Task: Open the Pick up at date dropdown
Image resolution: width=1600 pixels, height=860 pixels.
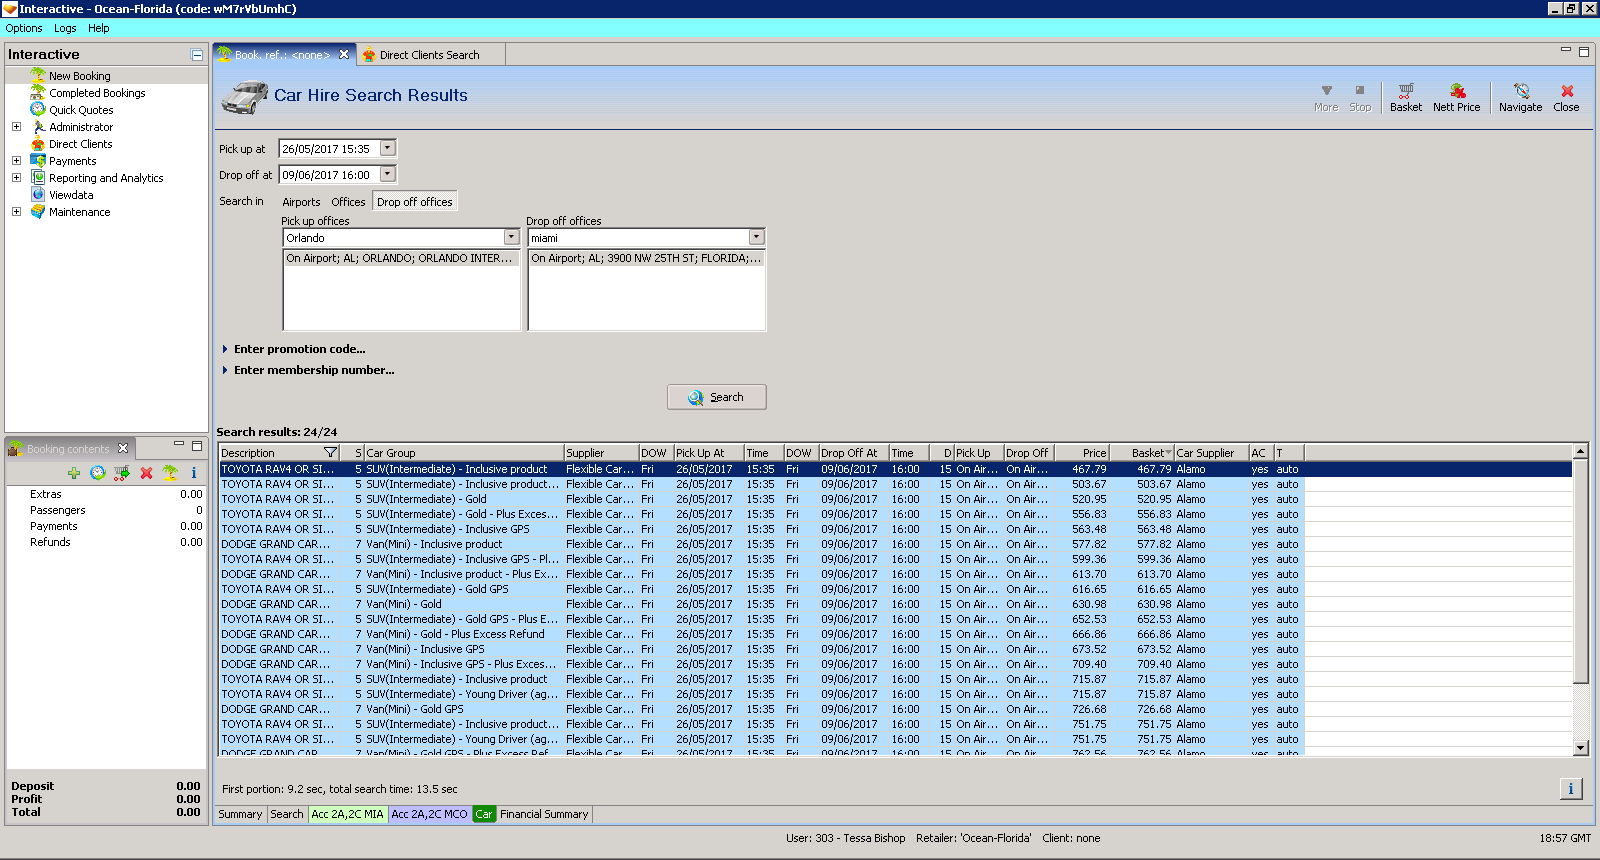Action: [x=388, y=148]
